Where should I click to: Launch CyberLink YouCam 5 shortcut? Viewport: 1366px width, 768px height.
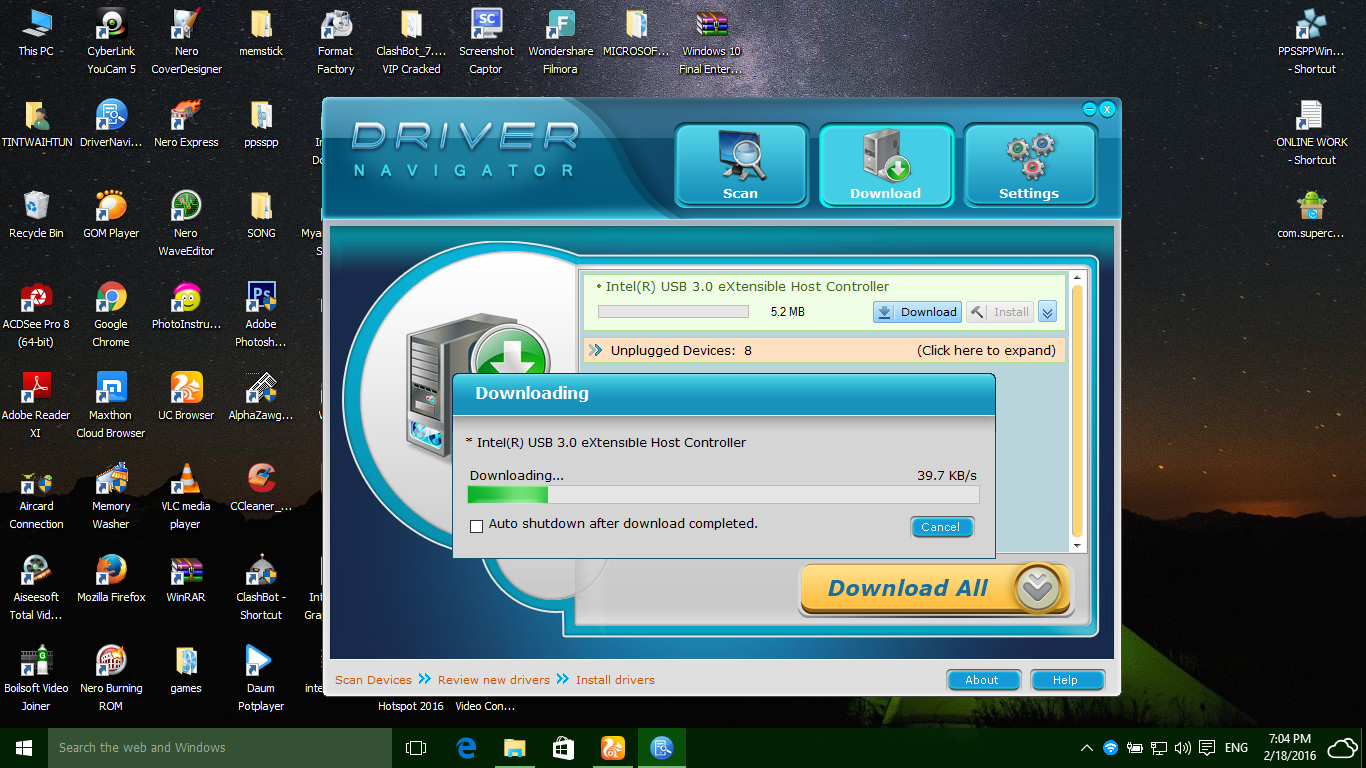pos(111,41)
